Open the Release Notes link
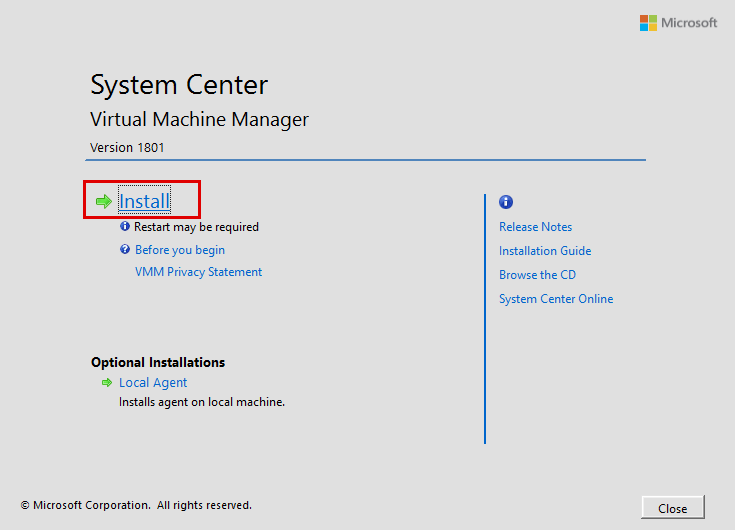Screen dimensions: 735x530 535,227
